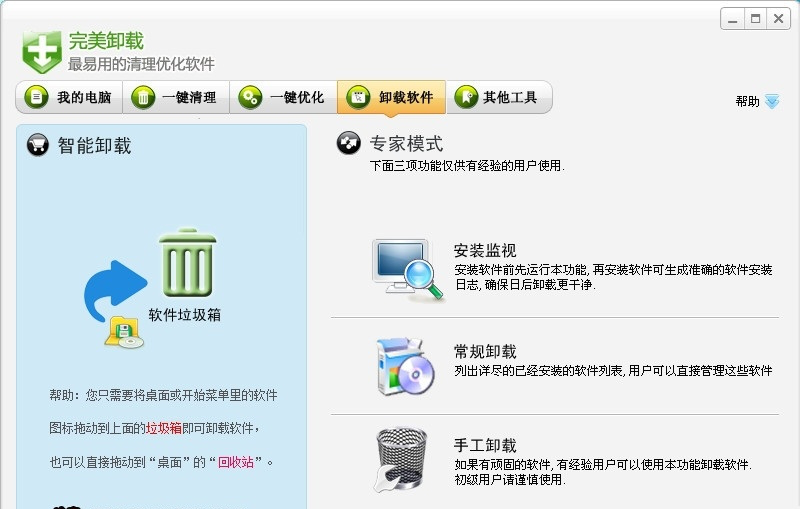The width and height of the screenshot is (800, 529).
Task: Click the yellow folder with disc icon
Action: [x=123, y=333]
